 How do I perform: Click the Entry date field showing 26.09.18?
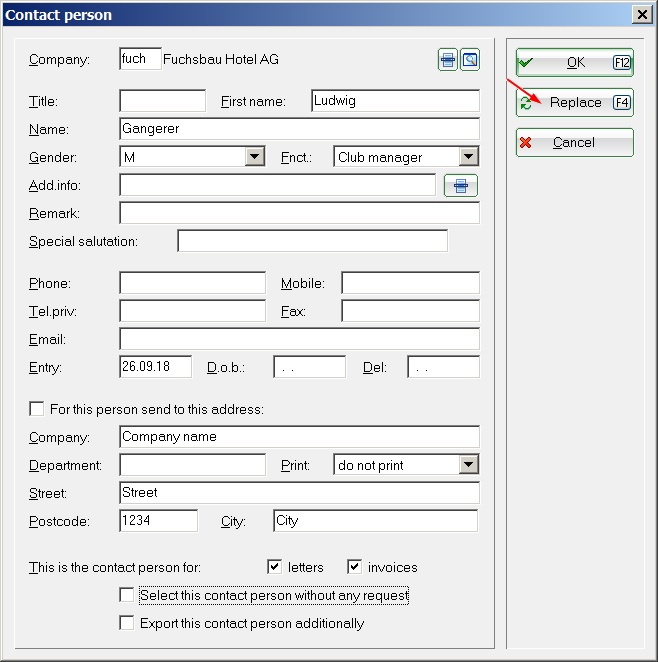[x=155, y=367]
